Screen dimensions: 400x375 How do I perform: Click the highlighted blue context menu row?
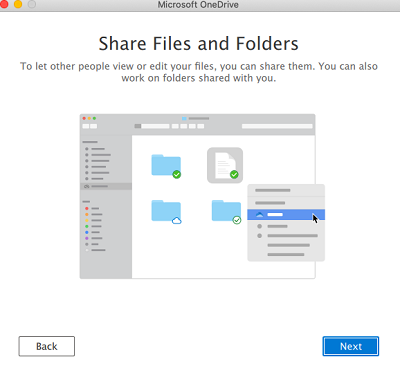coord(286,215)
